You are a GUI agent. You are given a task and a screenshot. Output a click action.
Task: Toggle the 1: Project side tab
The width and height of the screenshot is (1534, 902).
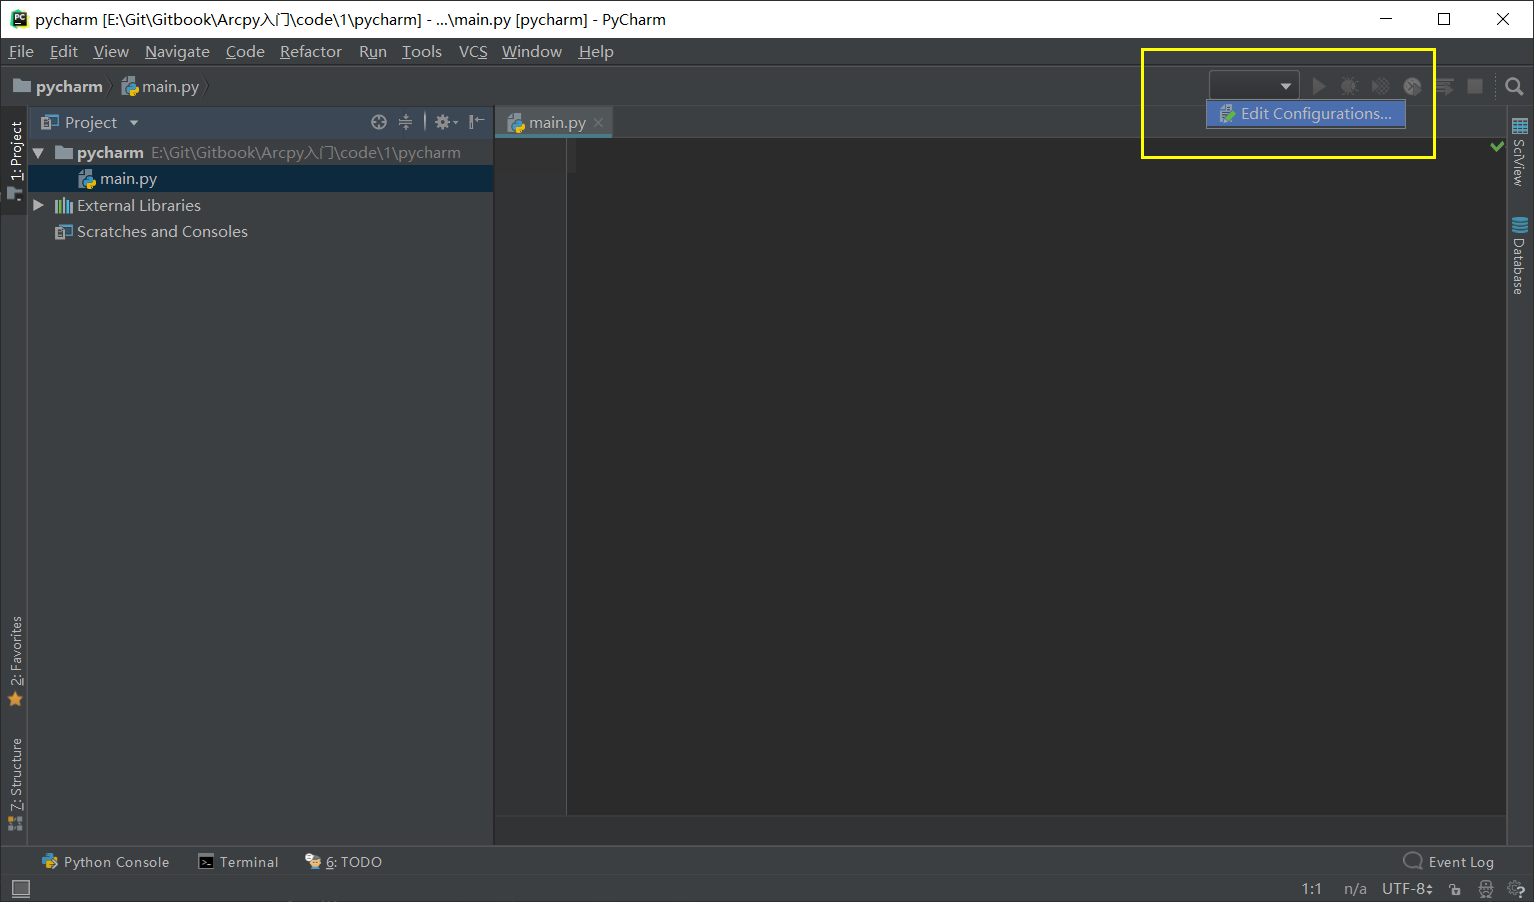point(15,160)
